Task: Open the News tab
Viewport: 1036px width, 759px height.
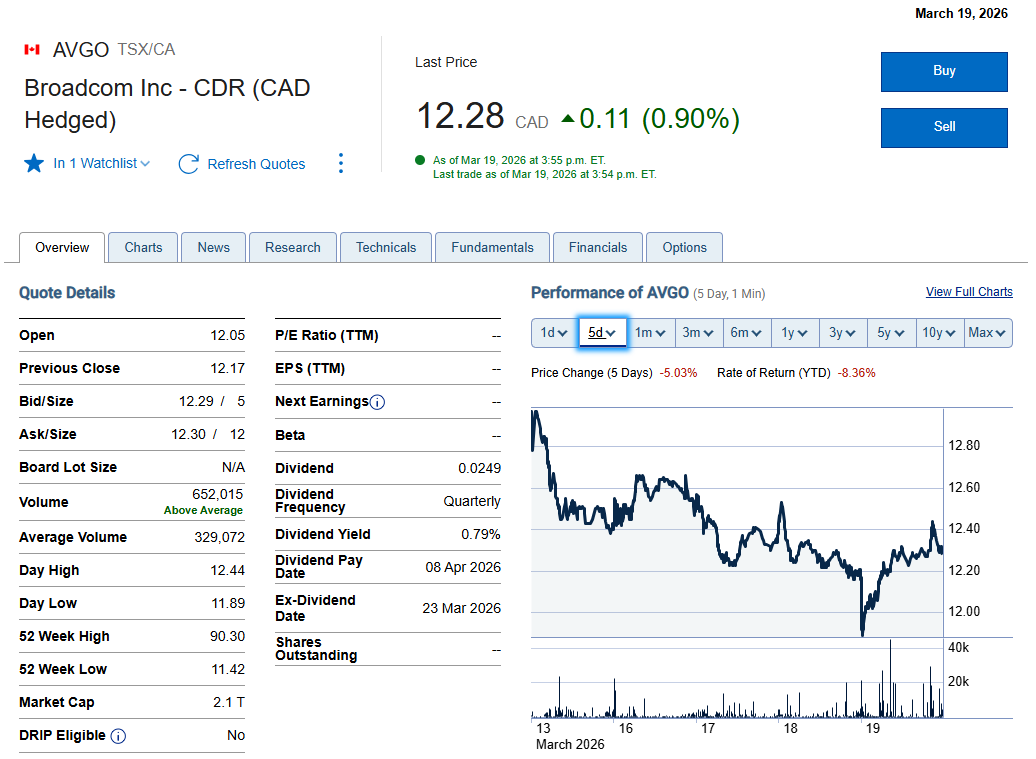Action: [x=213, y=248]
